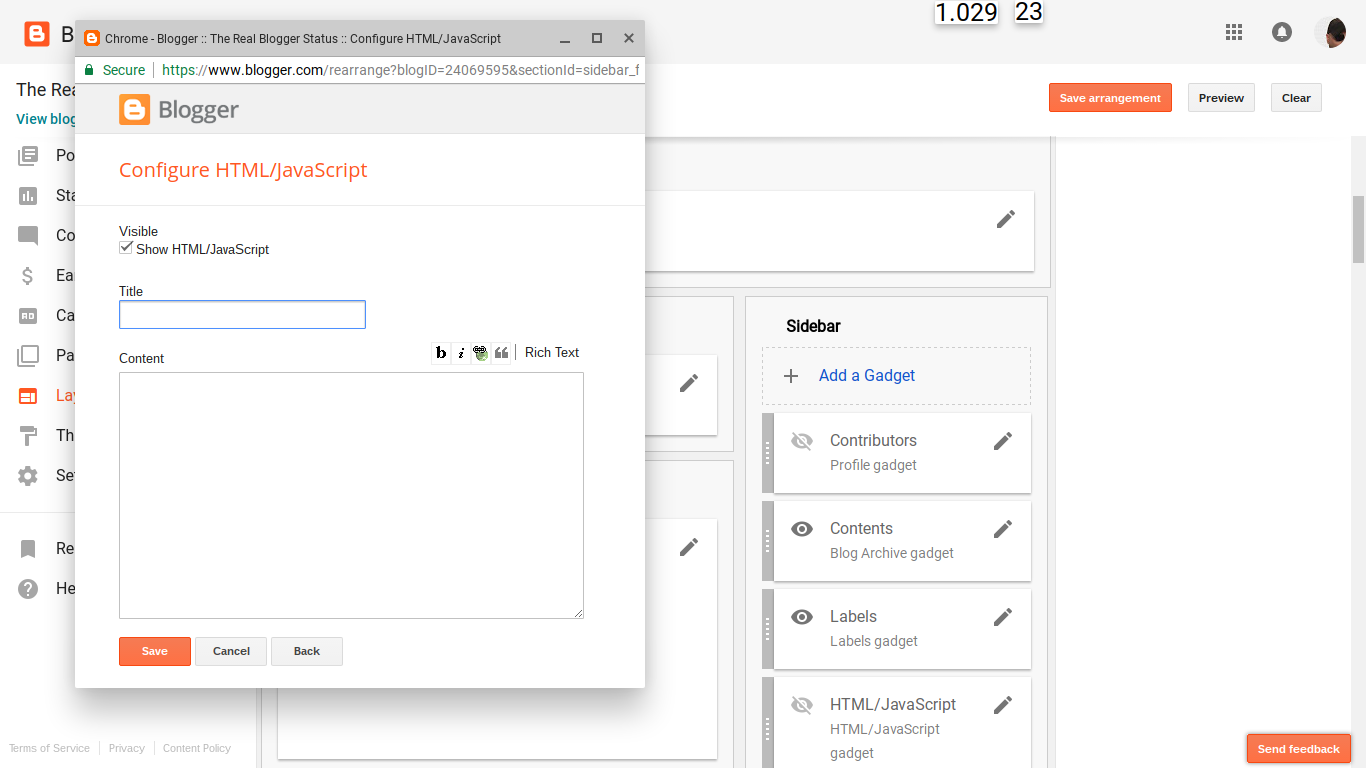
Task: Switch the editor to Rich Text
Action: pos(551,352)
